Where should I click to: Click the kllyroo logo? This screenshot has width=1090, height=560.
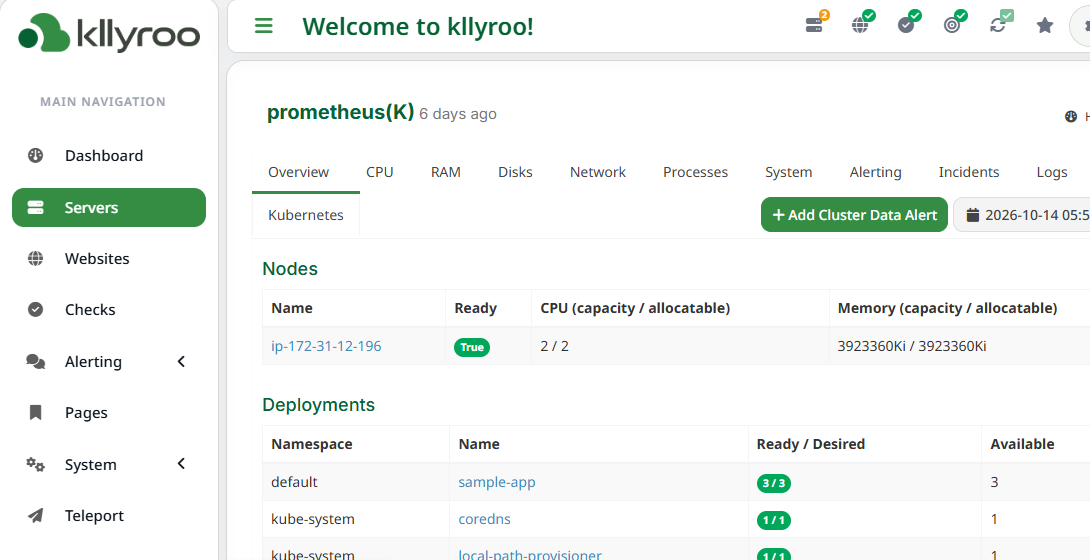click(109, 33)
